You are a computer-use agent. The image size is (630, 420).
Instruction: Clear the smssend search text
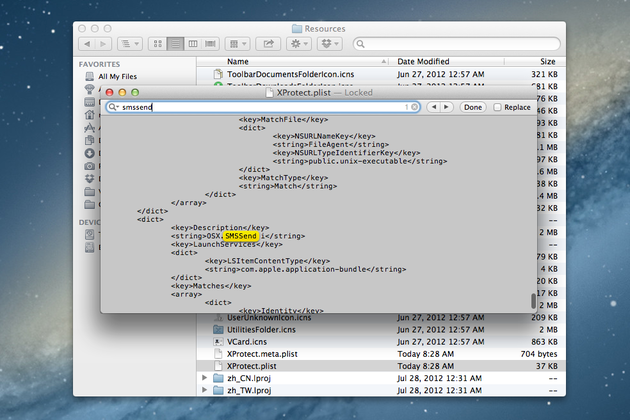[413, 107]
